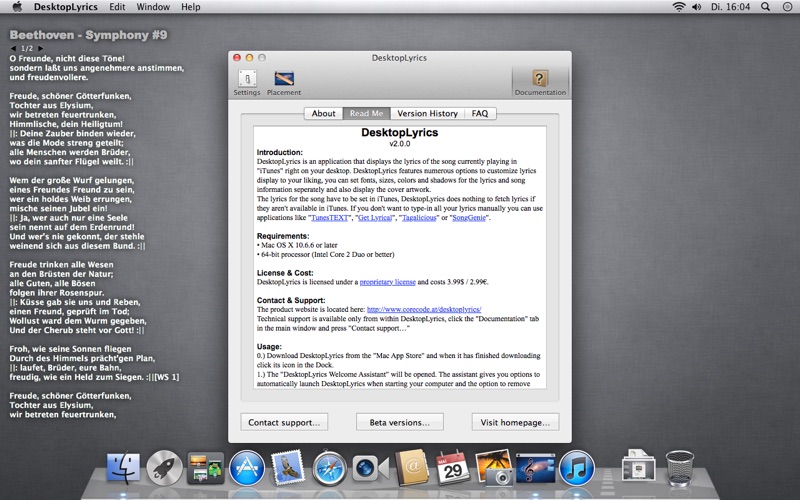Launch Safari compass icon in Dock

[x=330, y=468]
